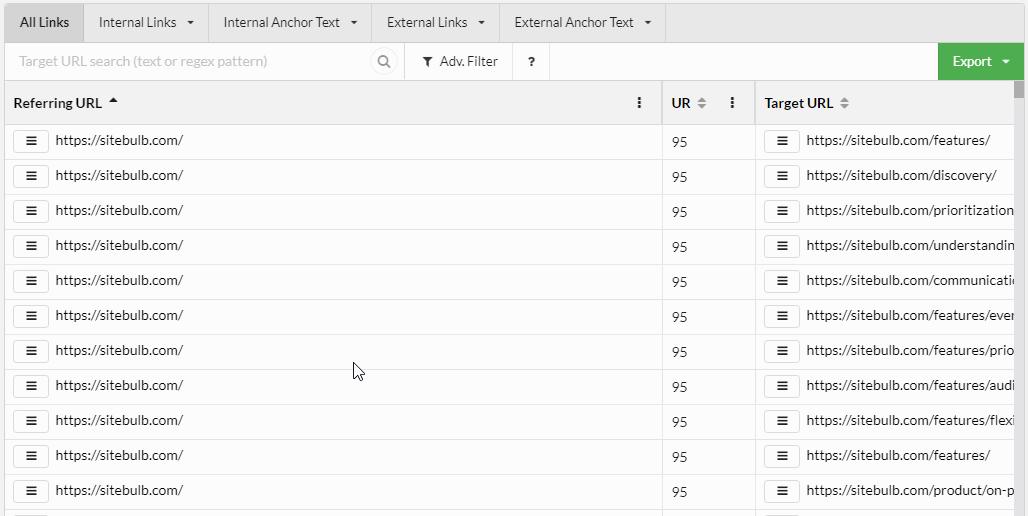The height and width of the screenshot is (516, 1028).
Task: Click the question mark help button
Action: coord(531,62)
